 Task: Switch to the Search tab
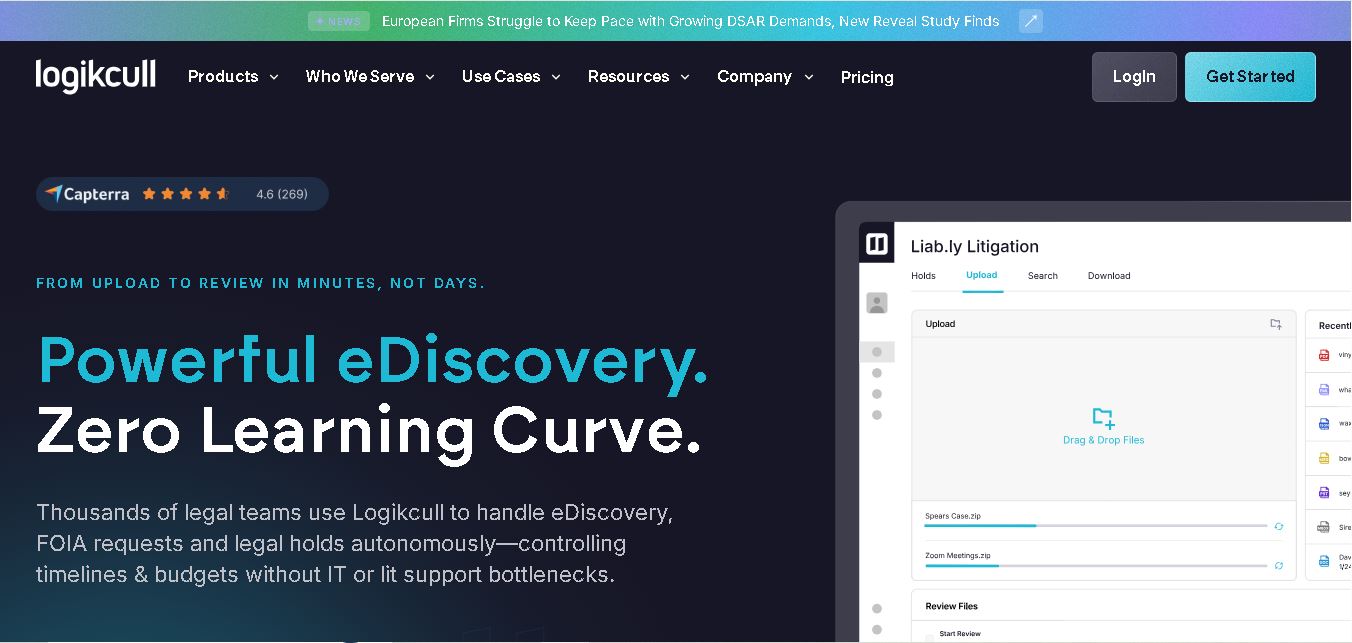coord(1043,276)
